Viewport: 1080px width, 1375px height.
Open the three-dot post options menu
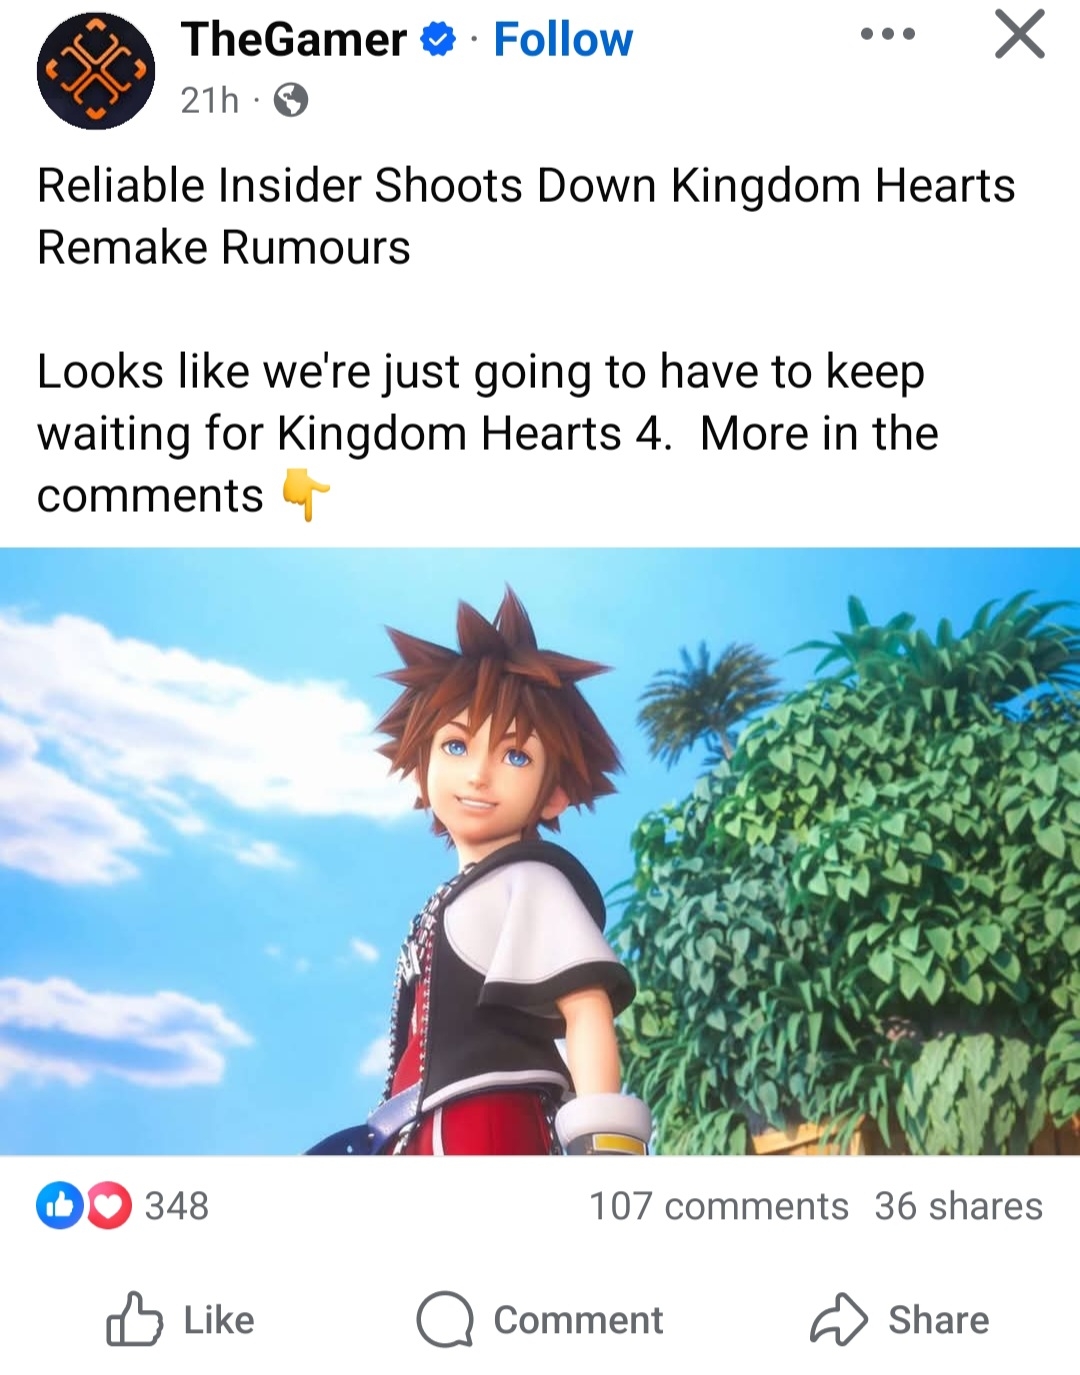[888, 34]
